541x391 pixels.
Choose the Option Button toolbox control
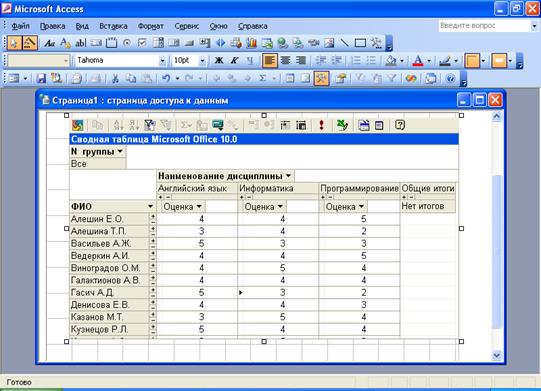(127, 43)
